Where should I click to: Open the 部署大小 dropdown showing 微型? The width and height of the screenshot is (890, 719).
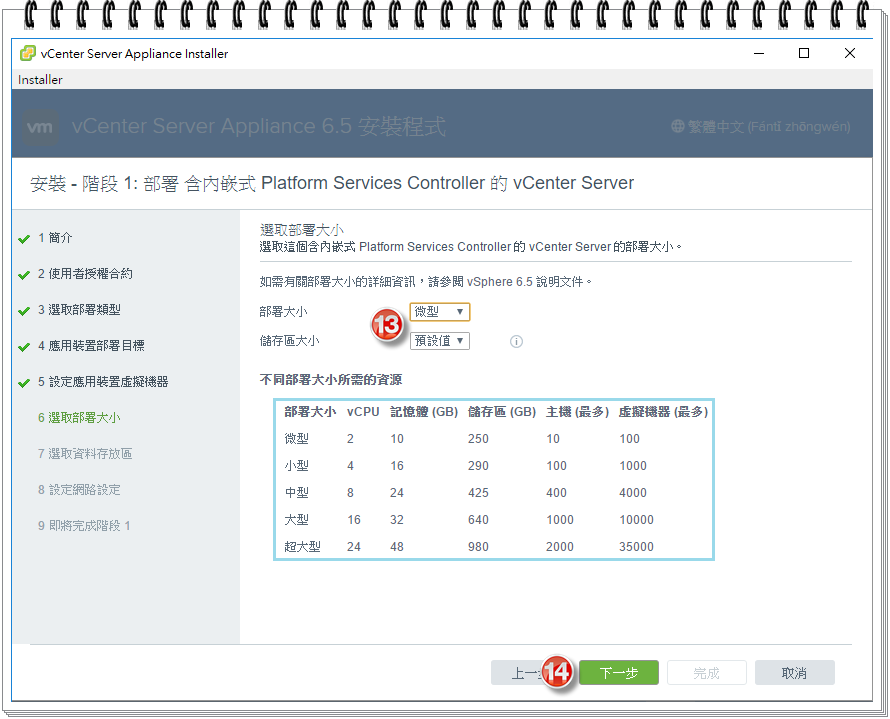coord(440,312)
